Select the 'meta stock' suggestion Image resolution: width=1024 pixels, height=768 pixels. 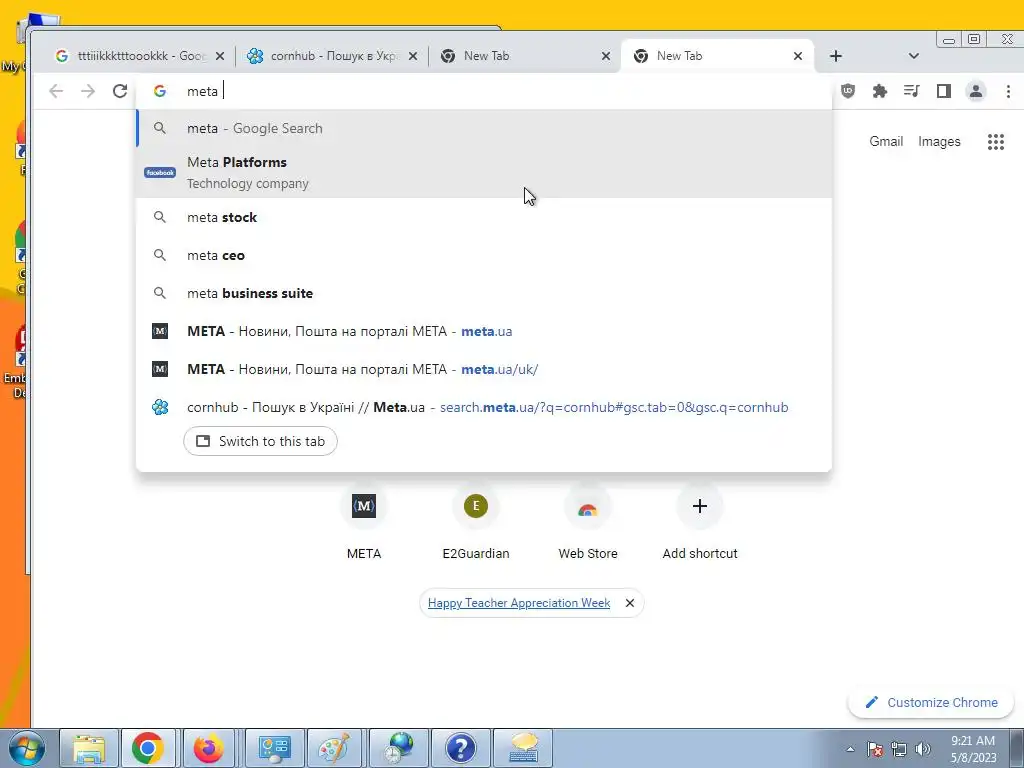pyautogui.click(x=483, y=217)
